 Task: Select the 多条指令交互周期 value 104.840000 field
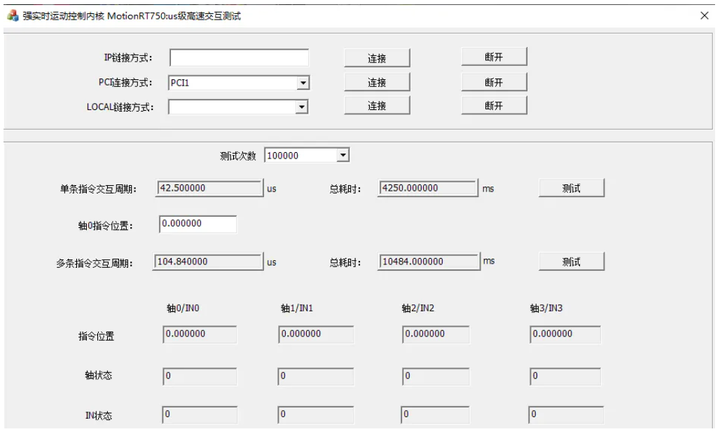[208, 262]
